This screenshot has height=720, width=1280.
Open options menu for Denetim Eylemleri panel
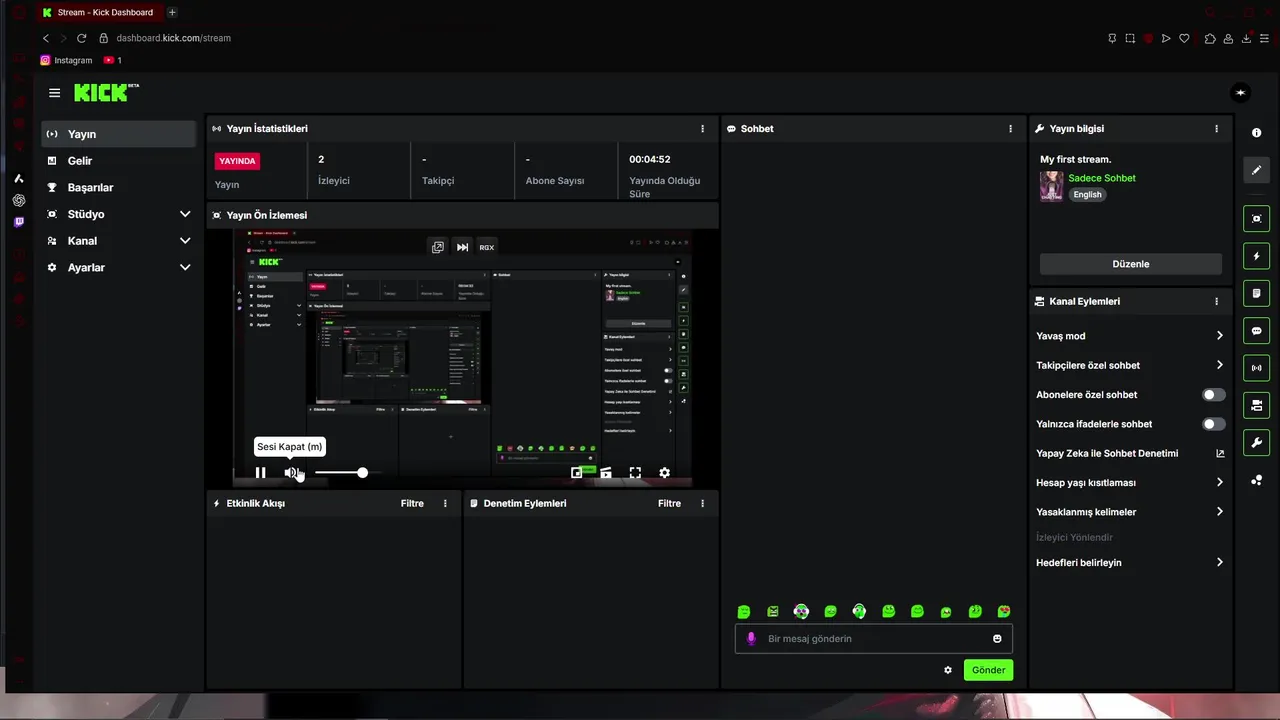702,504
